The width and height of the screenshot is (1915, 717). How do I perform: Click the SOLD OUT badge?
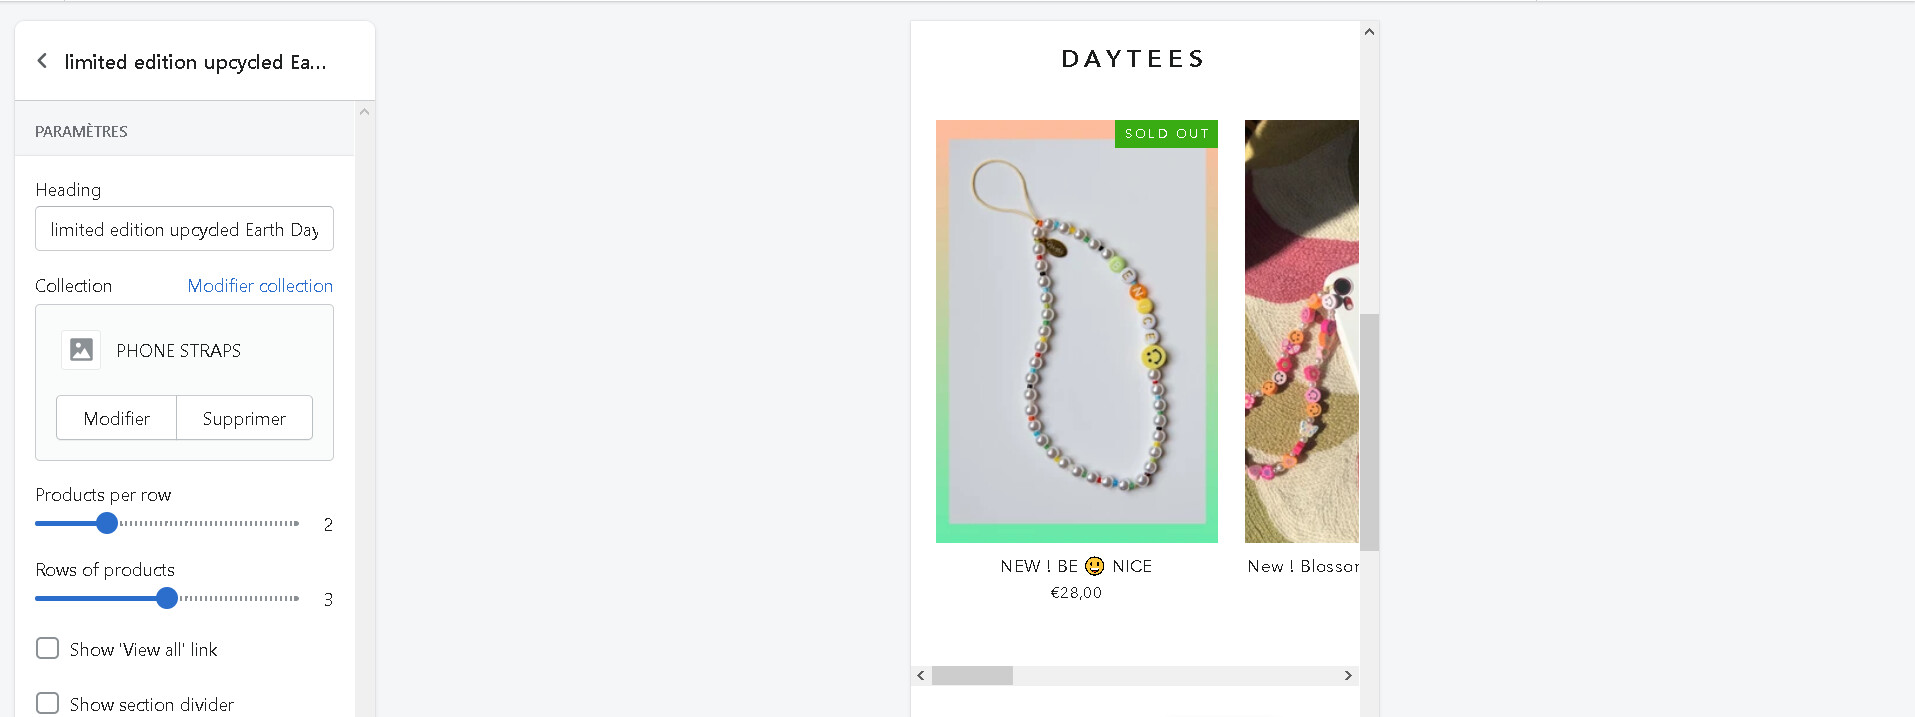tap(1166, 134)
